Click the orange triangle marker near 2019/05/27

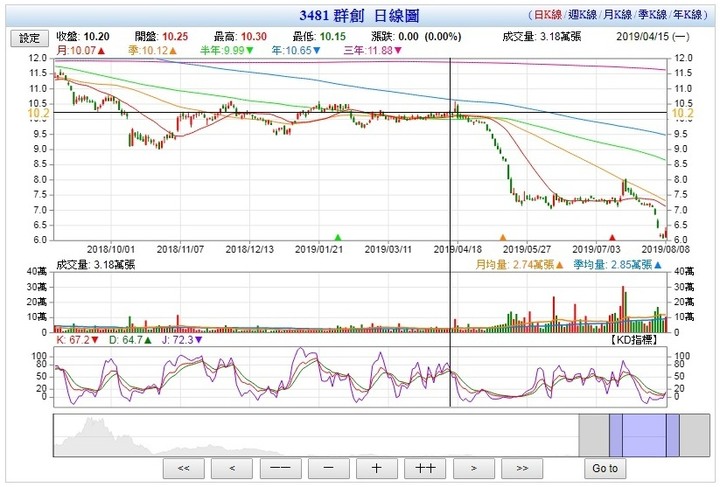[x=503, y=237]
